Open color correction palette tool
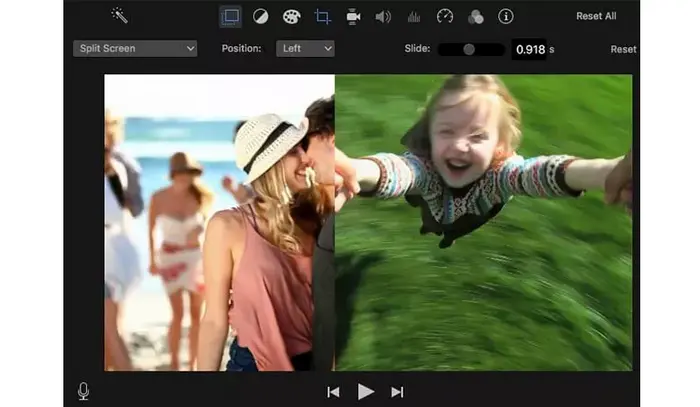 coord(291,16)
